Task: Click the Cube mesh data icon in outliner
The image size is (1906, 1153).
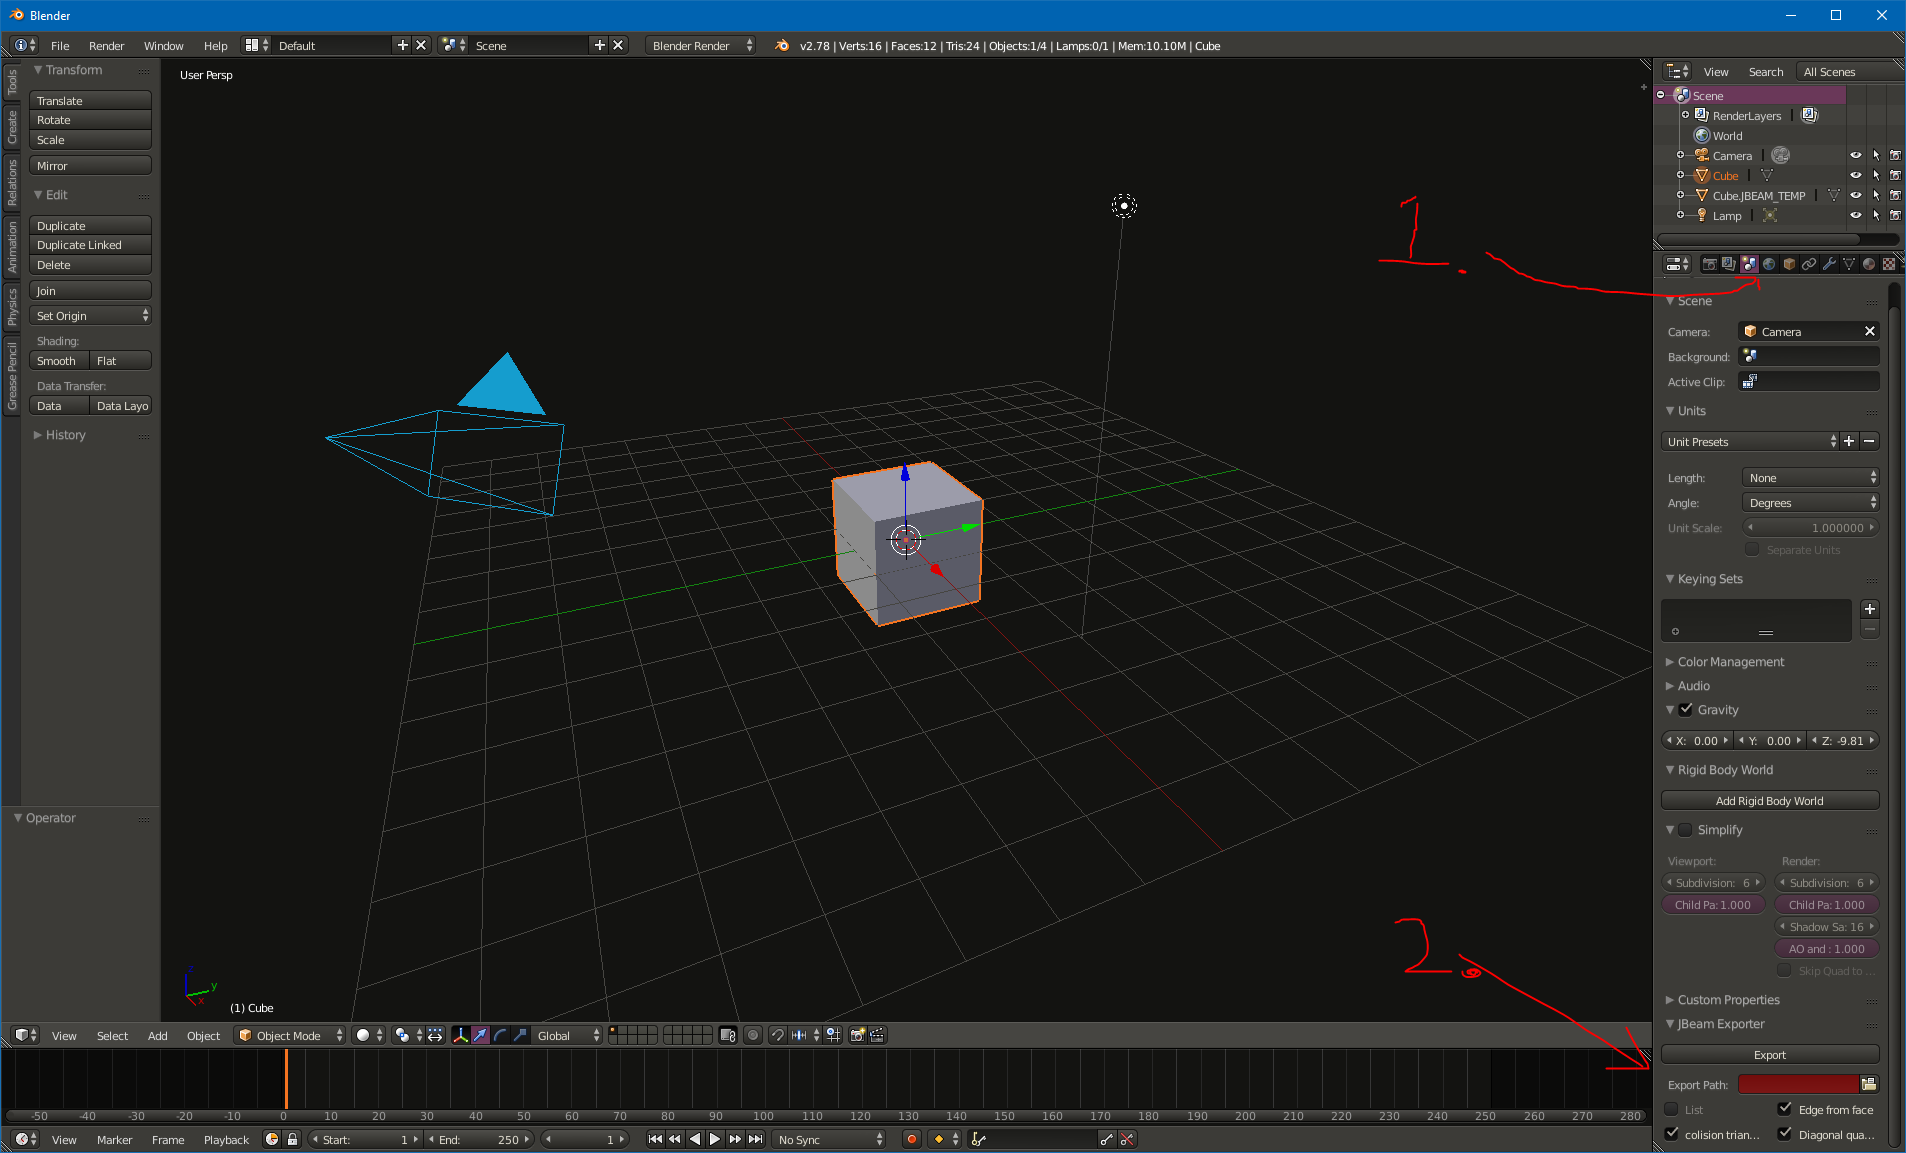Action: click(x=1767, y=175)
